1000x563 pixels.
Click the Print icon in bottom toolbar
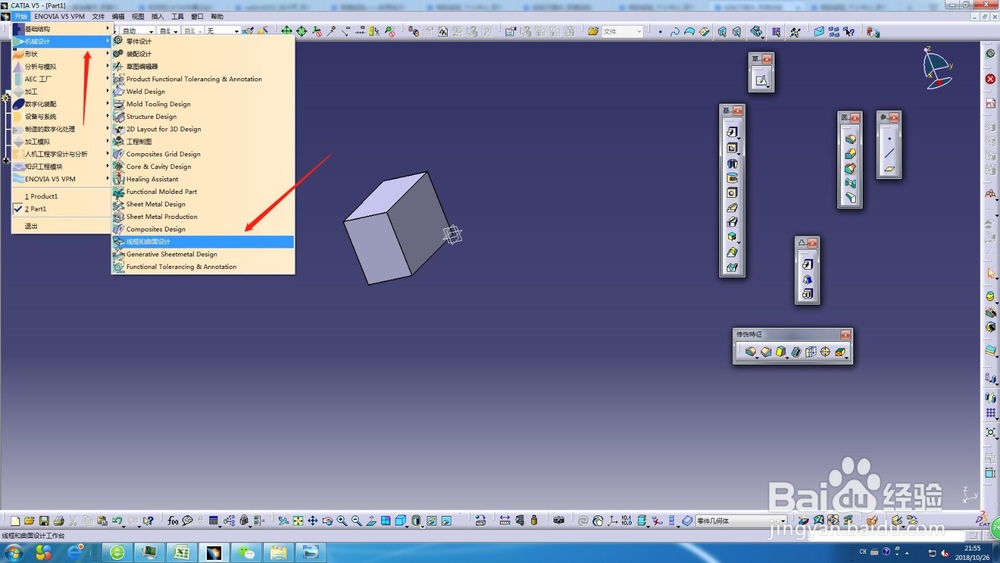point(59,521)
